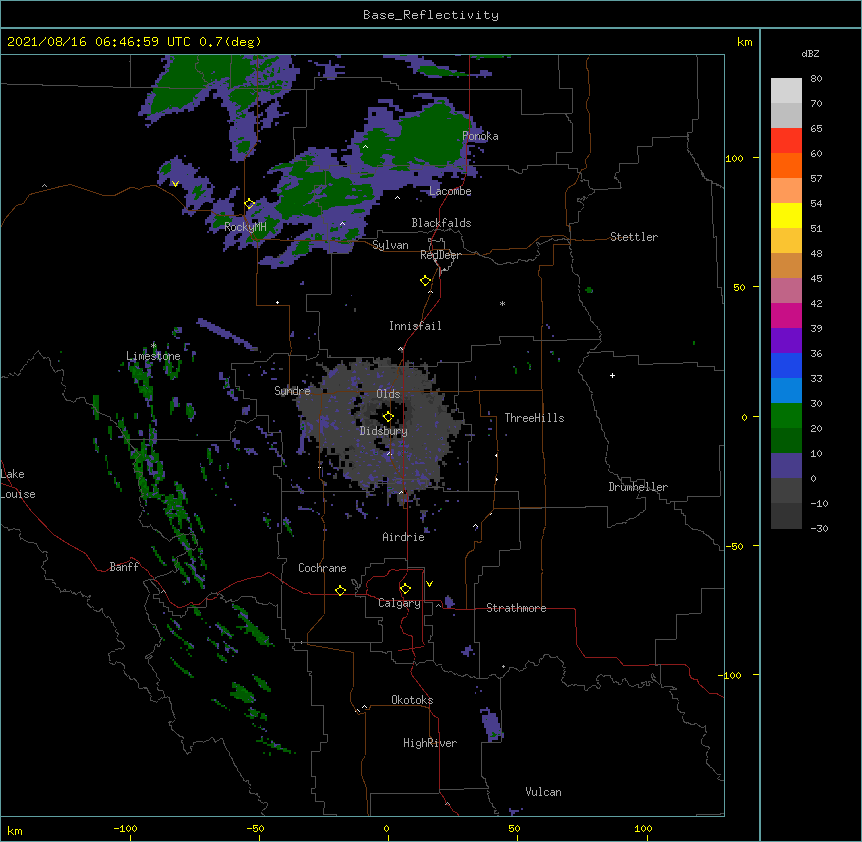Click the yellow diamond marker below Cochrane
862x842 pixels.
coord(340,590)
